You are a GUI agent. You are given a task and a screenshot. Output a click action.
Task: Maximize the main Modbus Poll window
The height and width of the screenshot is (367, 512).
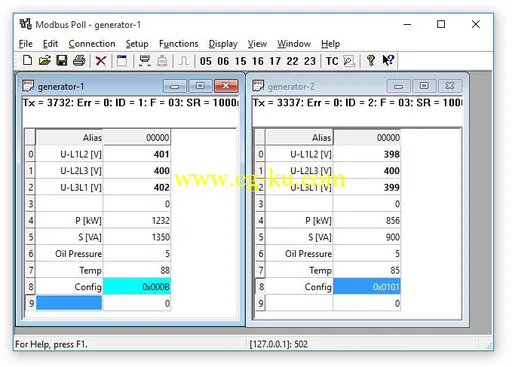[441, 24]
